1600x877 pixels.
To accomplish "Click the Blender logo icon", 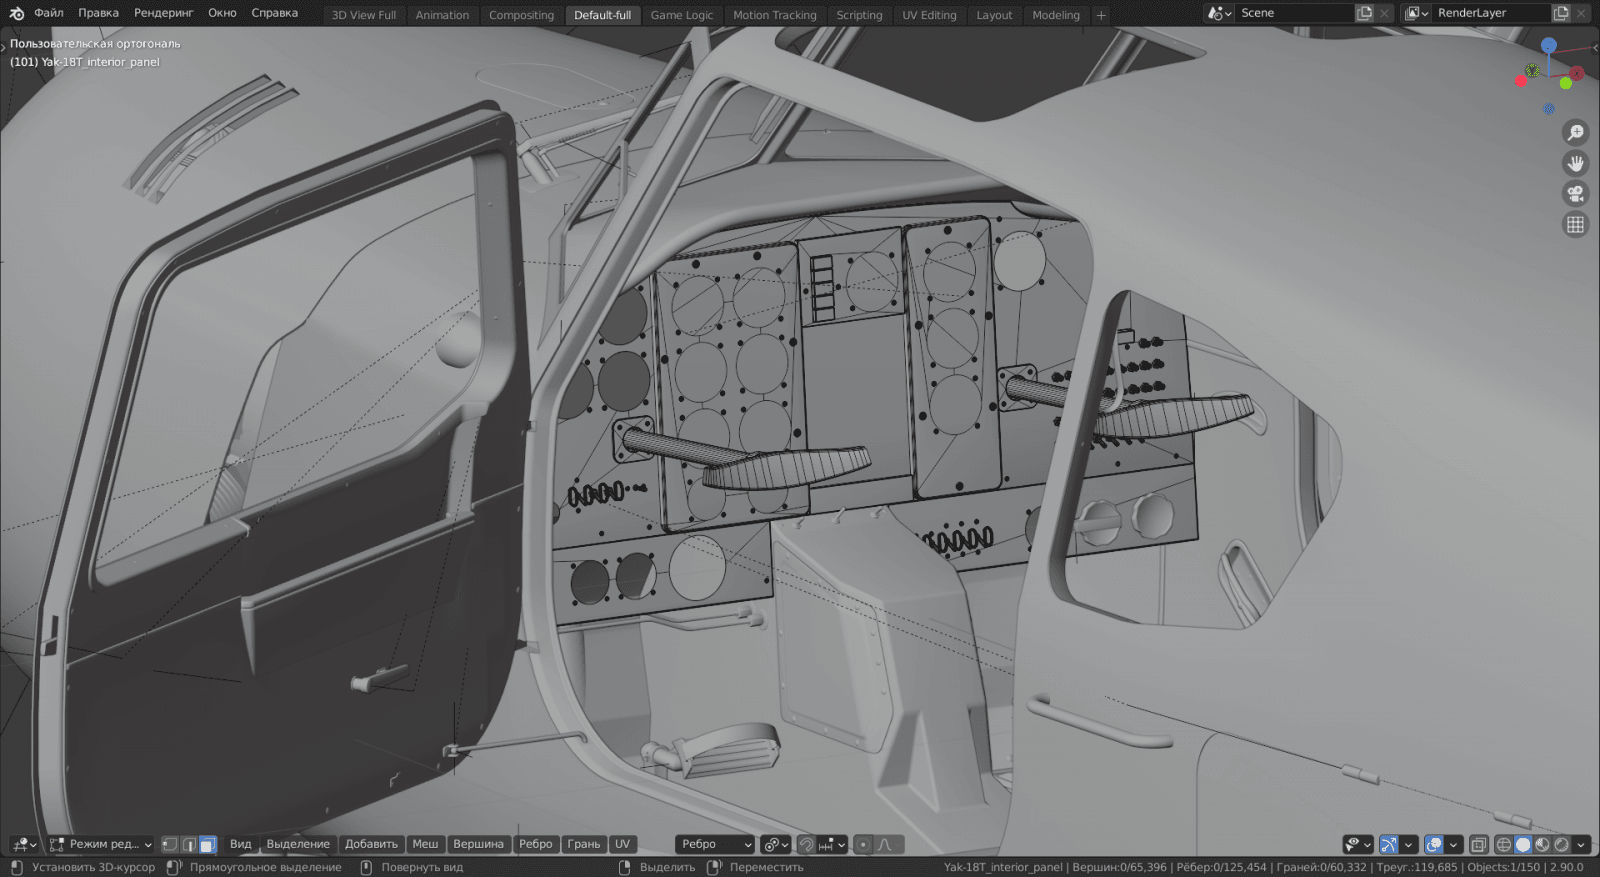I will point(17,13).
